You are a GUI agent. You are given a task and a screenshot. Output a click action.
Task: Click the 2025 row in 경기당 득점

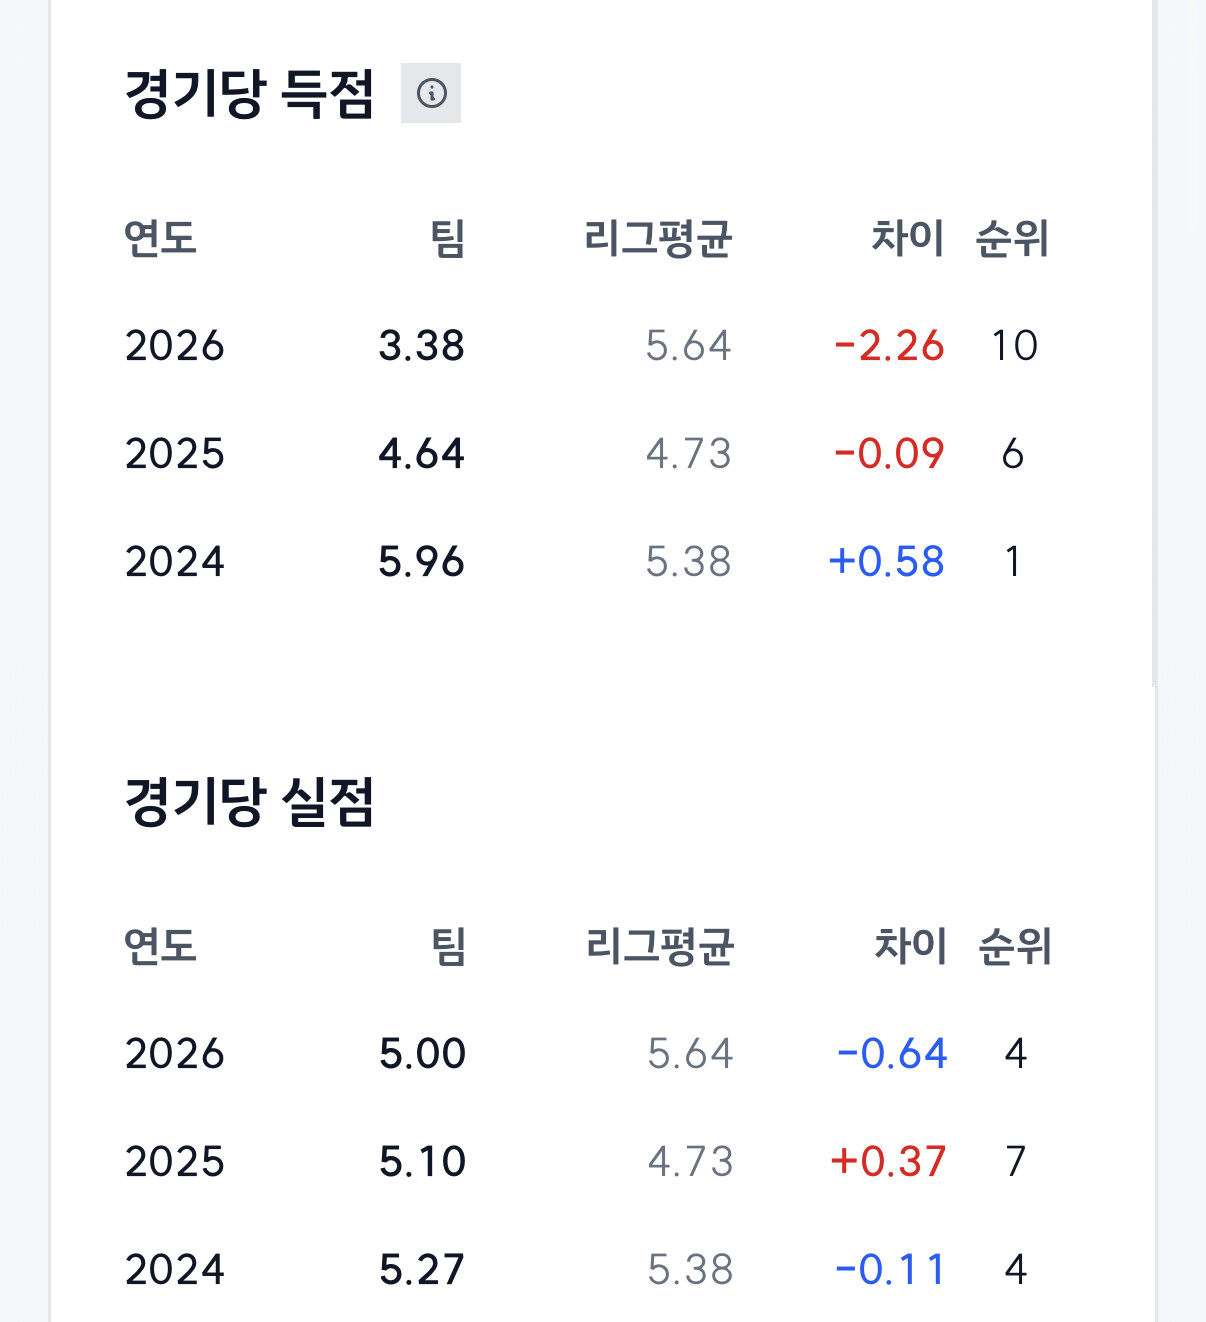[585, 454]
